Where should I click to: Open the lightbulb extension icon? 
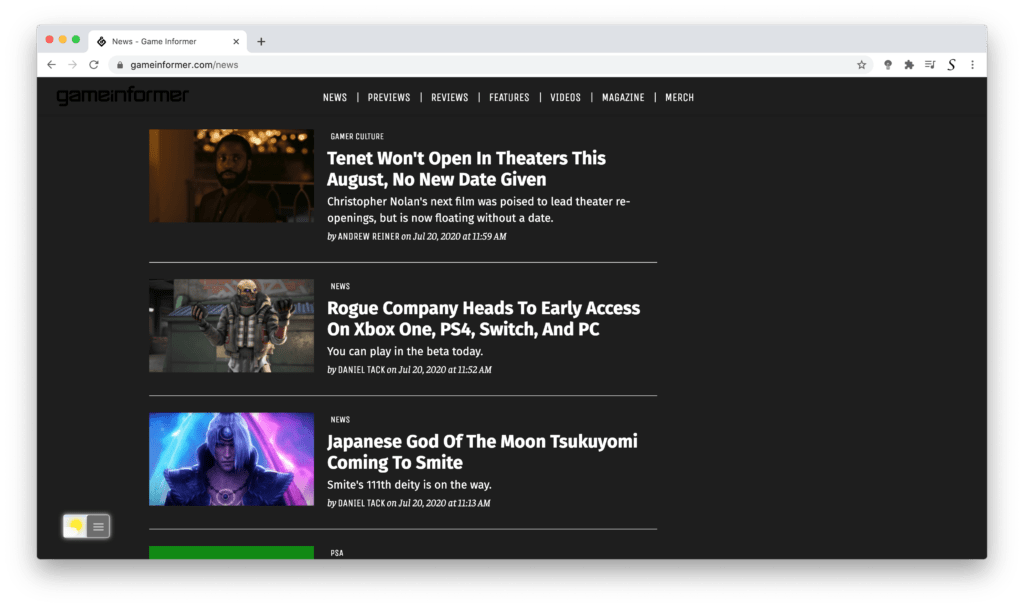(888, 65)
